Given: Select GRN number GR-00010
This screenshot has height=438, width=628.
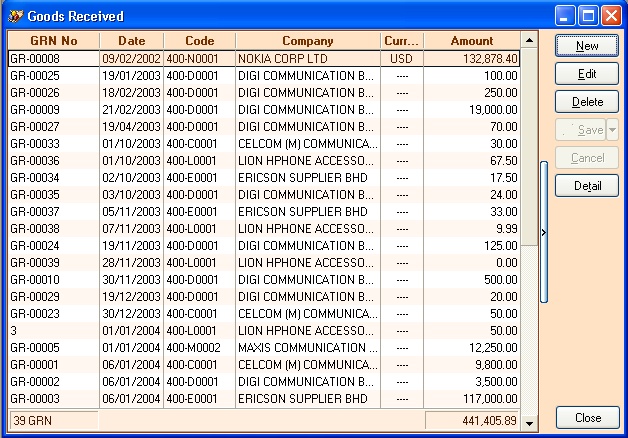Looking at the screenshot, I should [x=35, y=280].
